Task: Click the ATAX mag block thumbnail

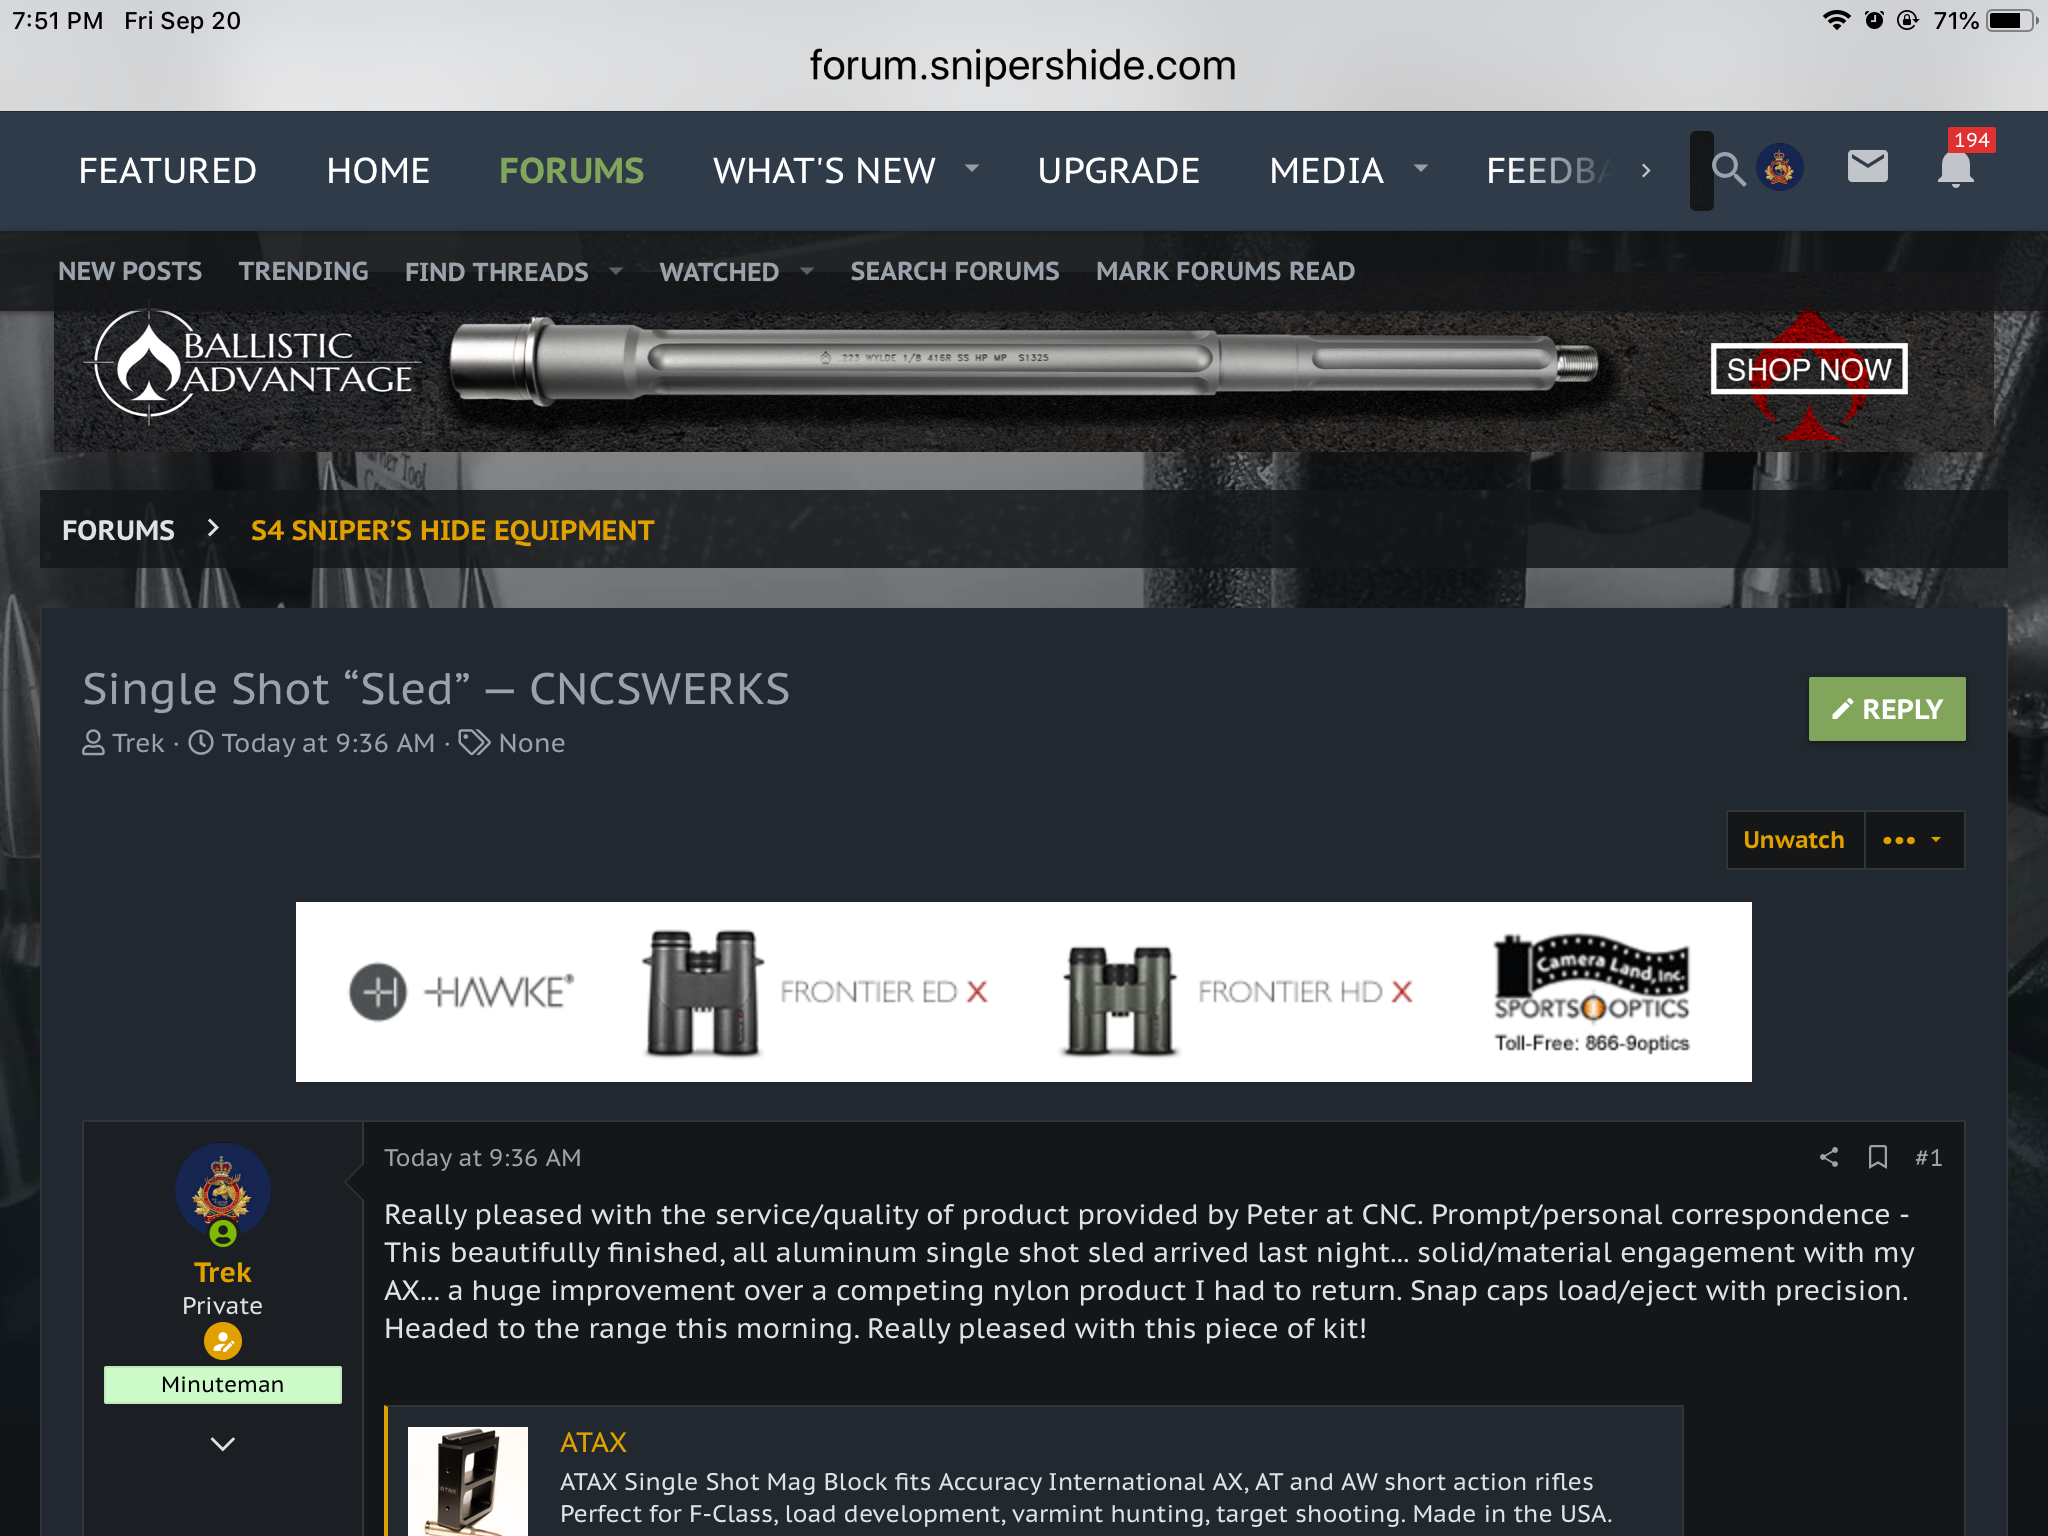Action: coord(467,1481)
